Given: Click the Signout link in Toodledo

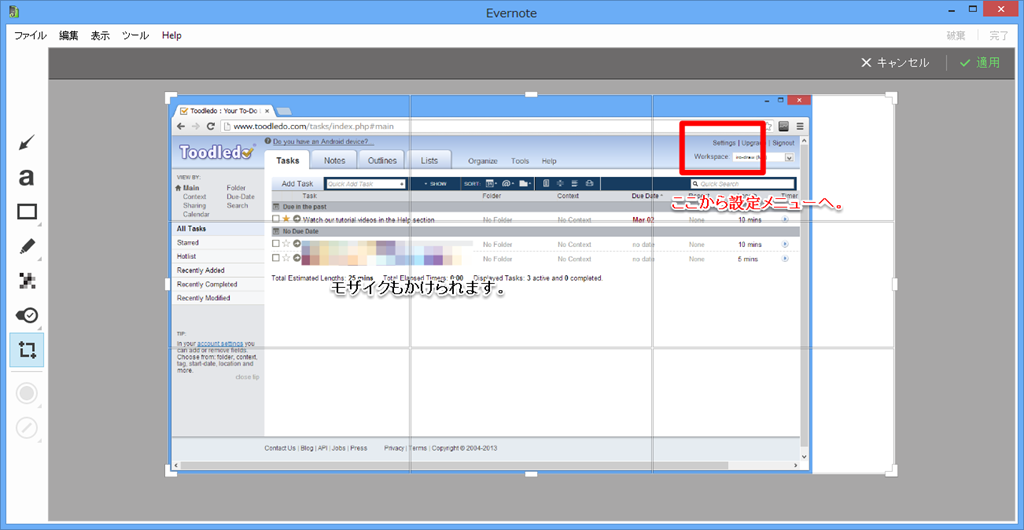Looking at the screenshot, I should point(783,143).
